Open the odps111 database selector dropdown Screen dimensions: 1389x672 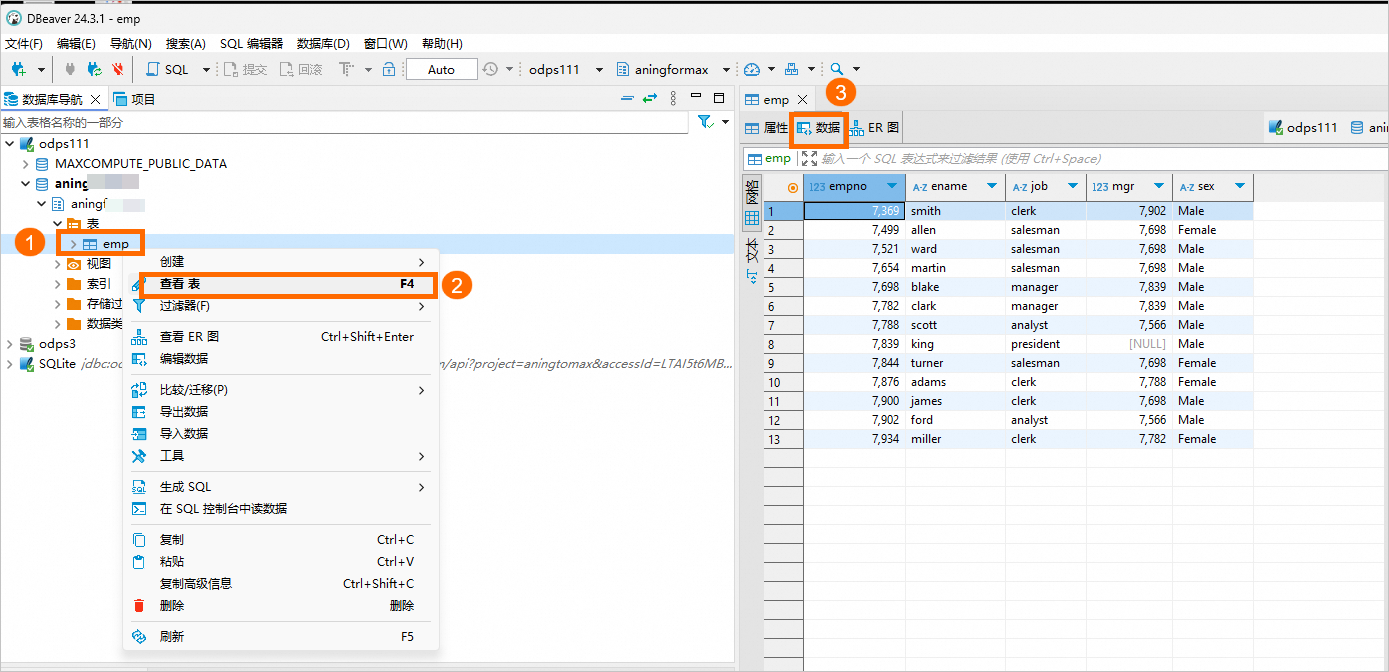click(x=598, y=69)
